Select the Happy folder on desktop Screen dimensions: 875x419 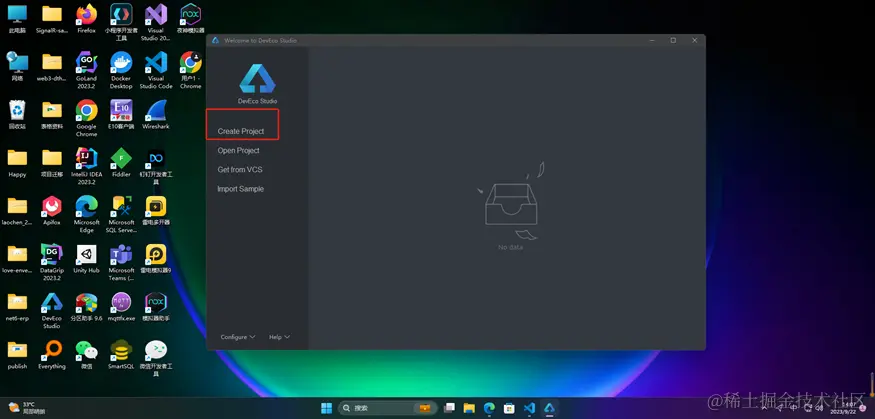[17, 163]
